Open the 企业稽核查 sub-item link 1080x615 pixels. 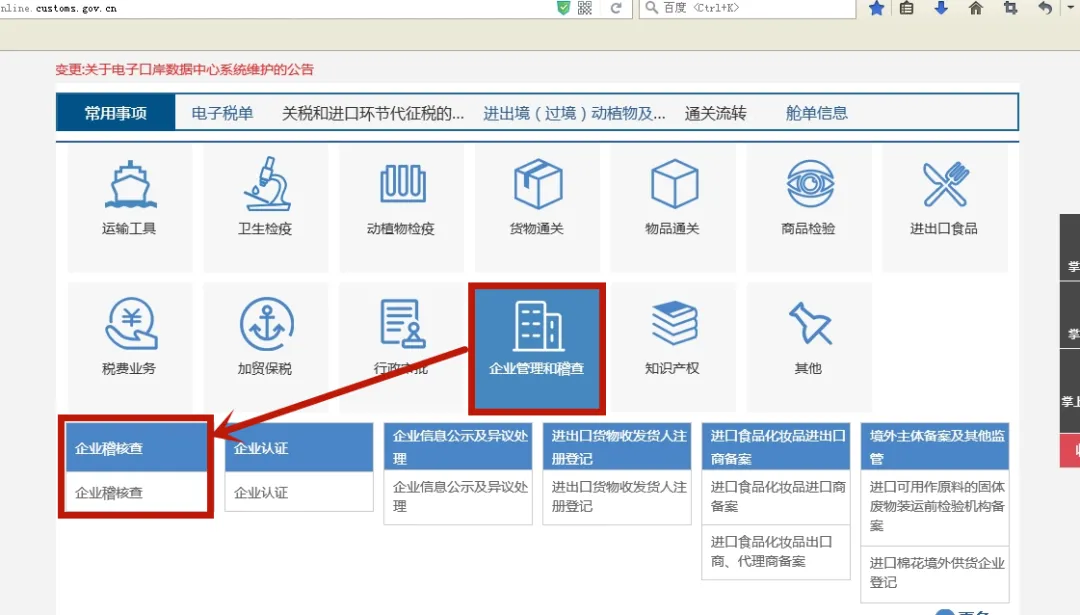[x=109, y=492]
